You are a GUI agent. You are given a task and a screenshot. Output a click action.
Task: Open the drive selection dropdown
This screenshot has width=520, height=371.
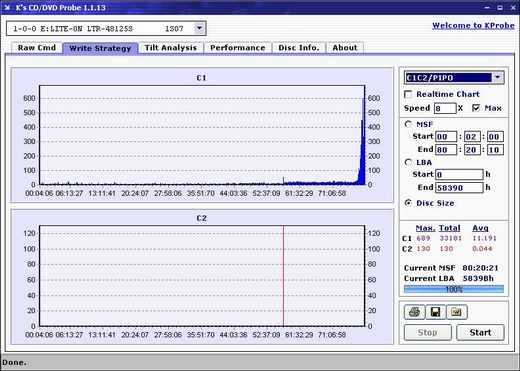point(199,28)
